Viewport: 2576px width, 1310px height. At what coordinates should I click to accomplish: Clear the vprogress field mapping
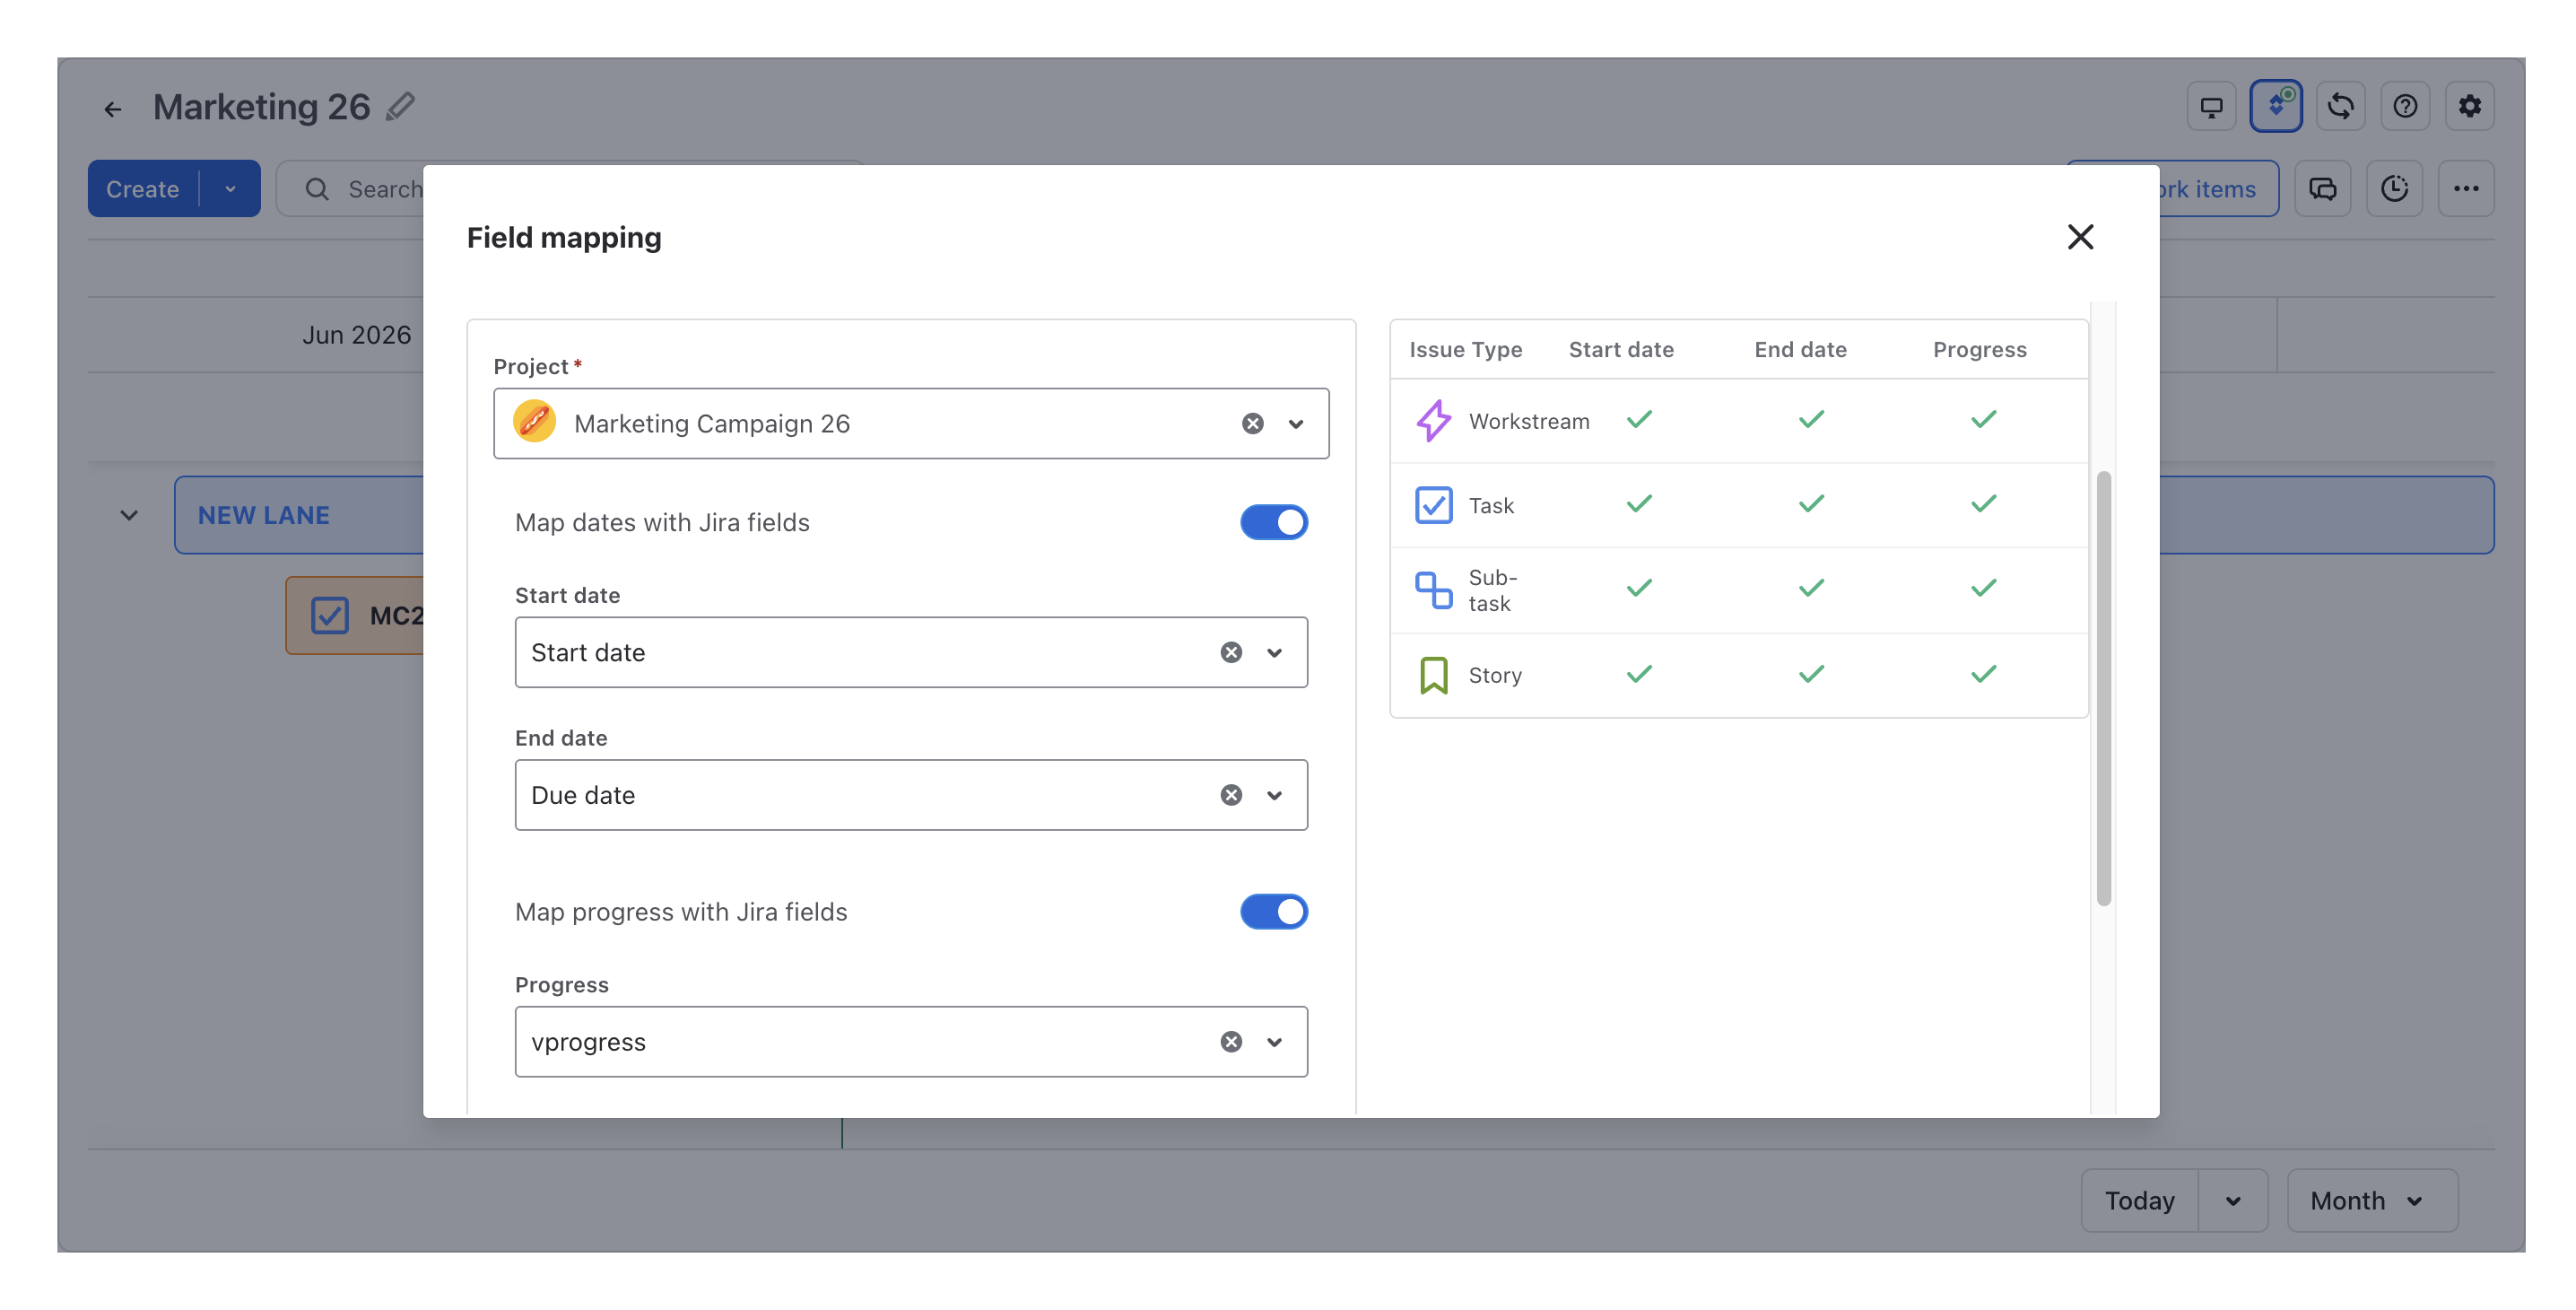click(x=1231, y=1042)
